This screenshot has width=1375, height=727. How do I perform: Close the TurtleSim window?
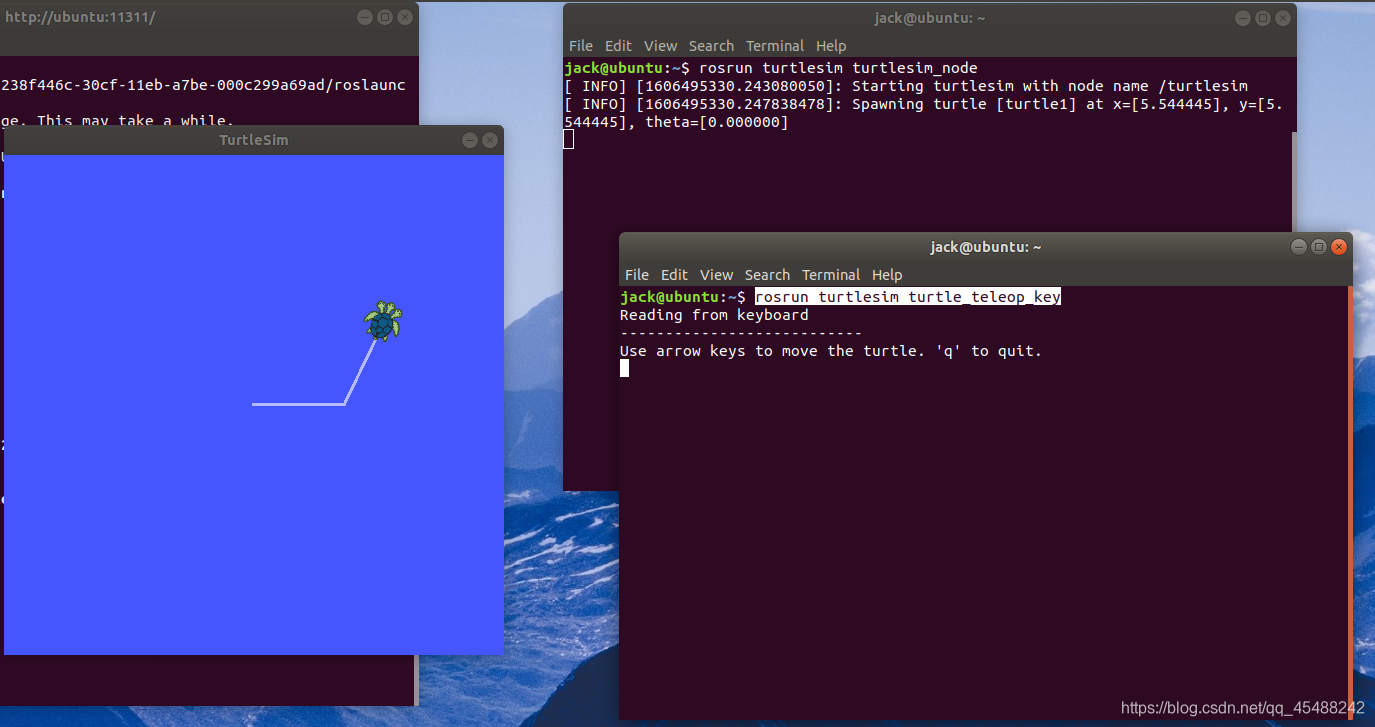click(490, 140)
